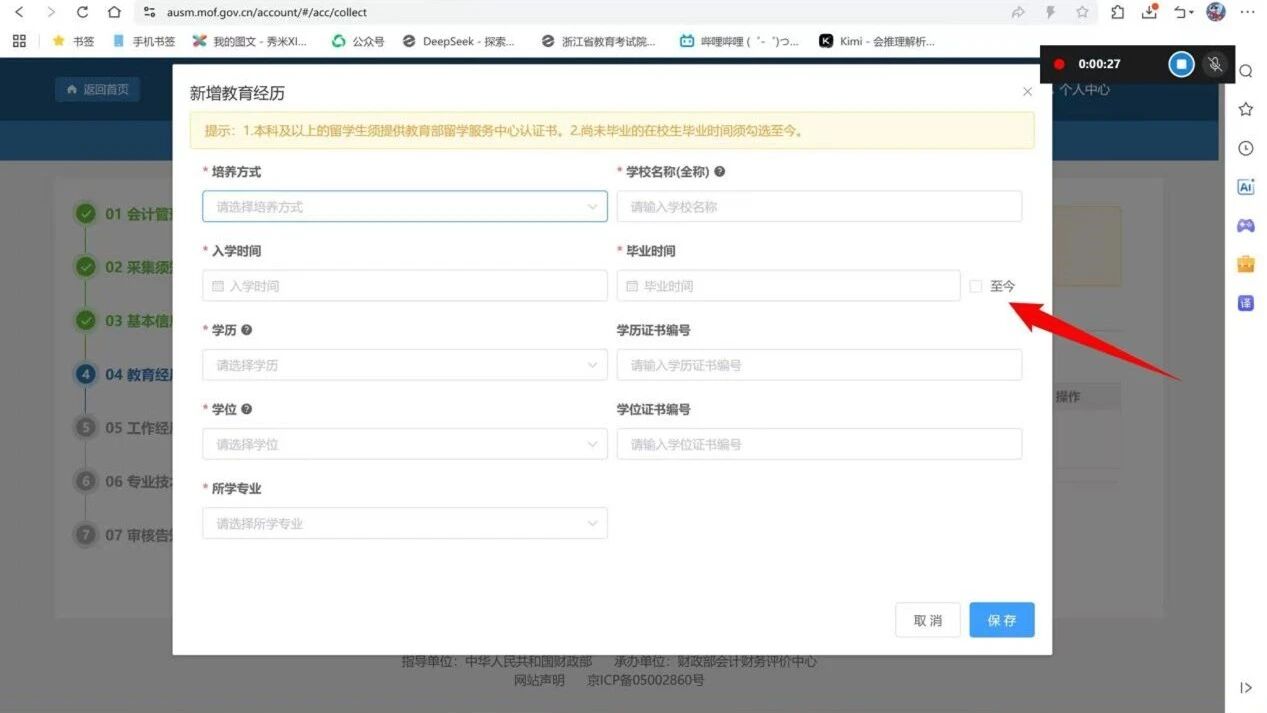
Task: Click the 入学时间 date field
Action: coord(404,286)
